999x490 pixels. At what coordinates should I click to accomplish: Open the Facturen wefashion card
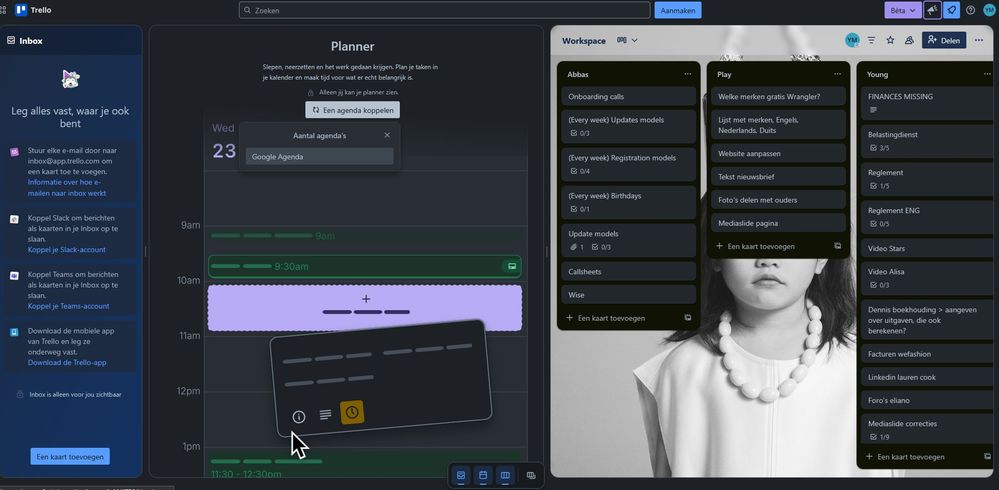click(928, 354)
